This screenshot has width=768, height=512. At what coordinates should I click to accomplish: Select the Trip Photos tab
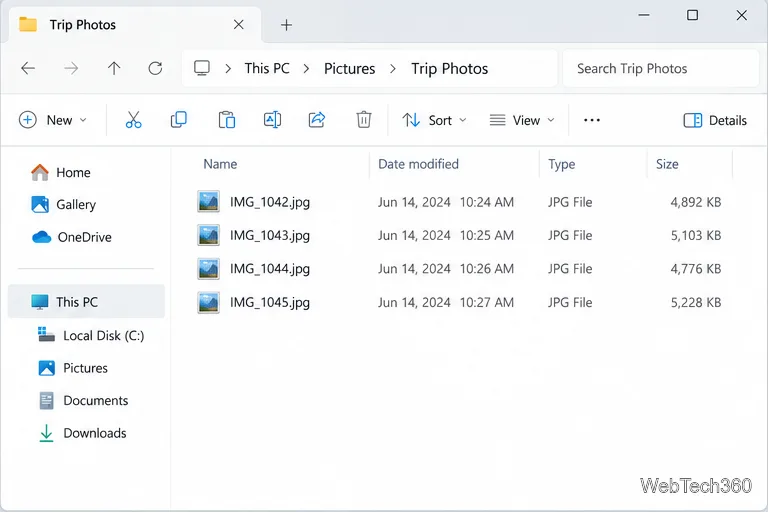click(135, 24)
